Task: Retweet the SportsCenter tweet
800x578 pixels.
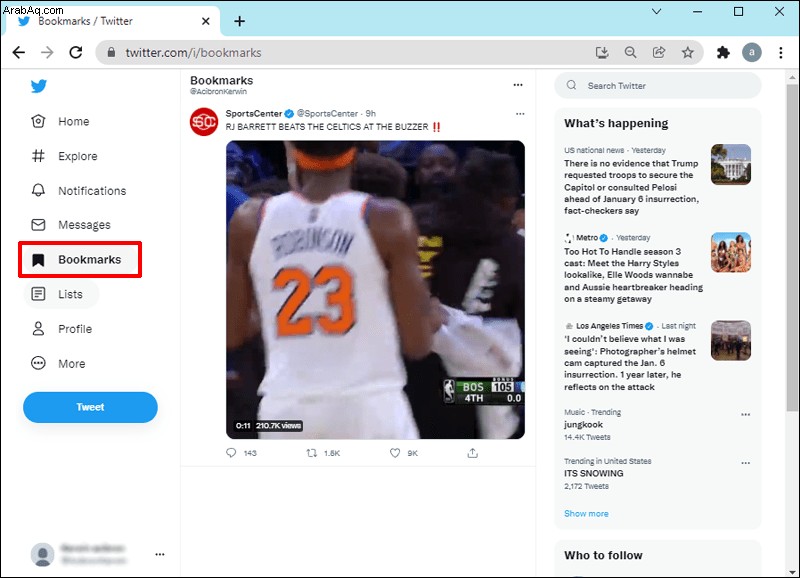Action: pos(312,453)
